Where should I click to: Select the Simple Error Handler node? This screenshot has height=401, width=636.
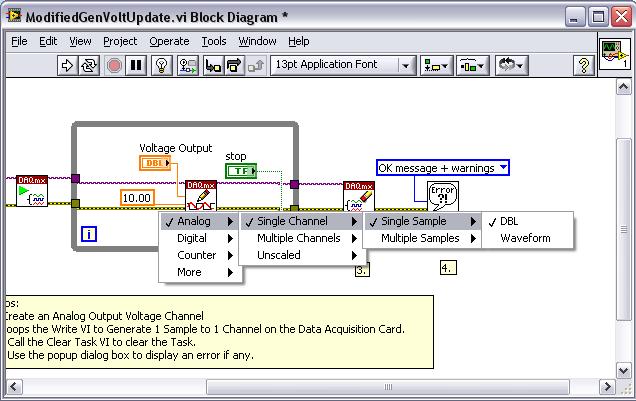[x=443, y=196]
